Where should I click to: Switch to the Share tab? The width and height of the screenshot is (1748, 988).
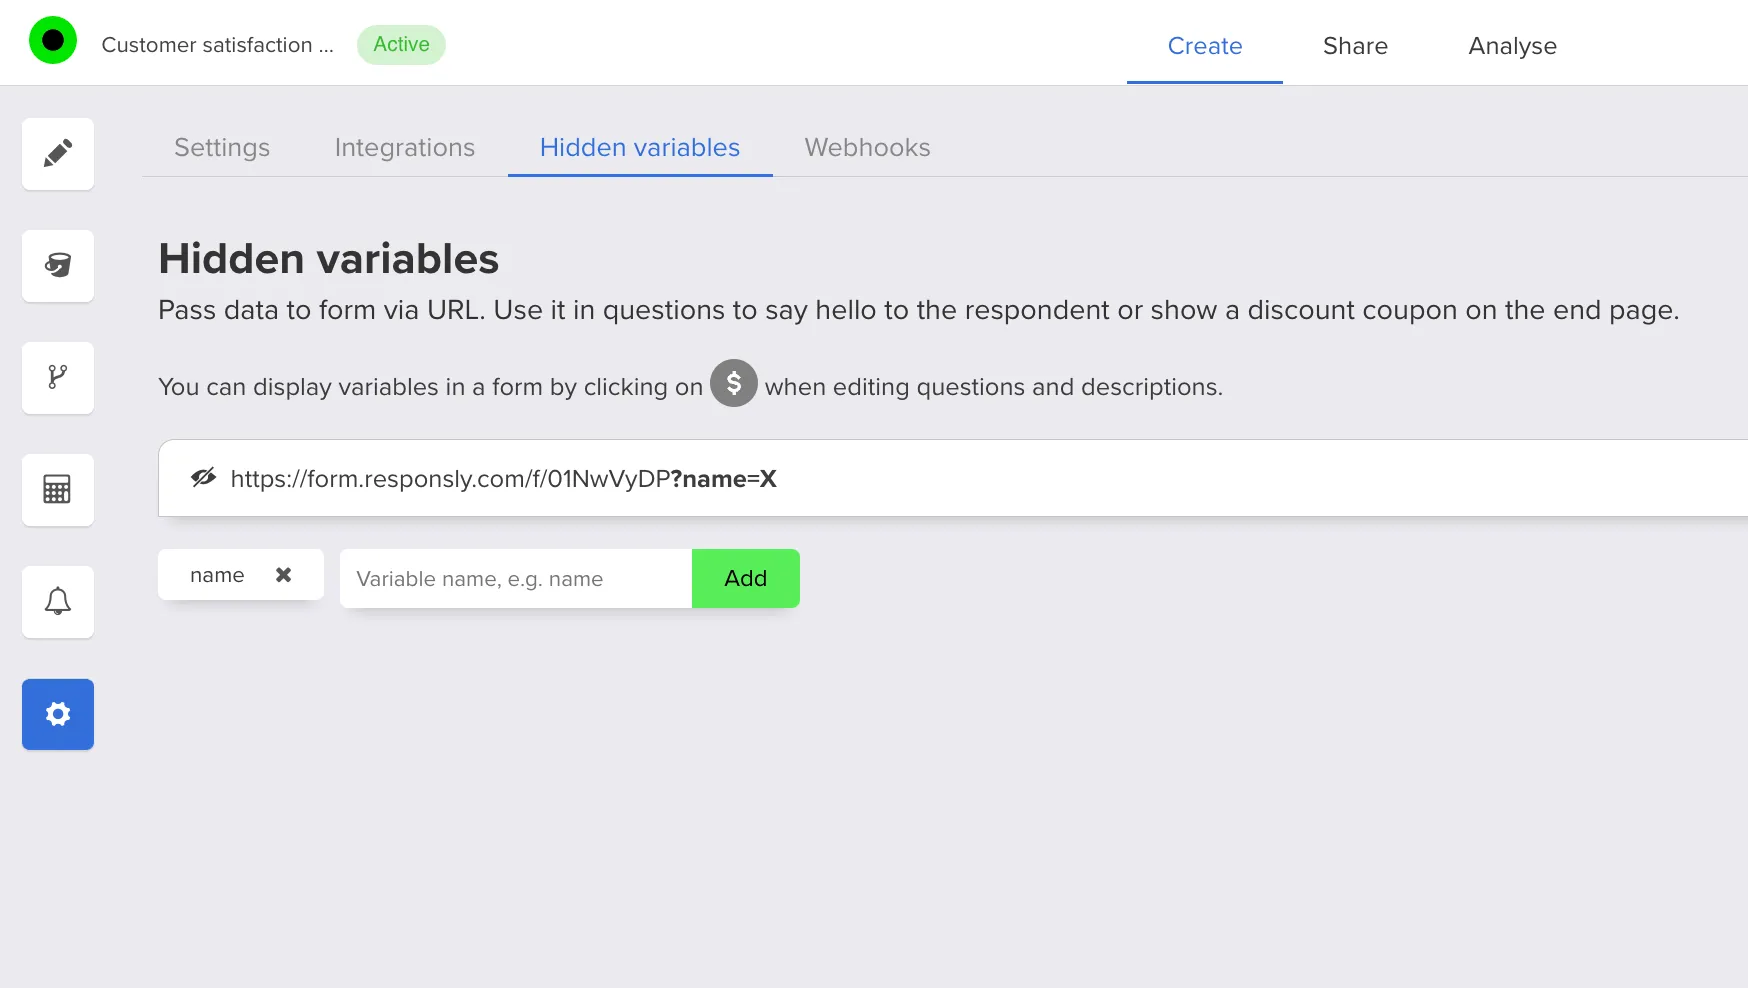pyautogui.click(x=1354, y=46)
